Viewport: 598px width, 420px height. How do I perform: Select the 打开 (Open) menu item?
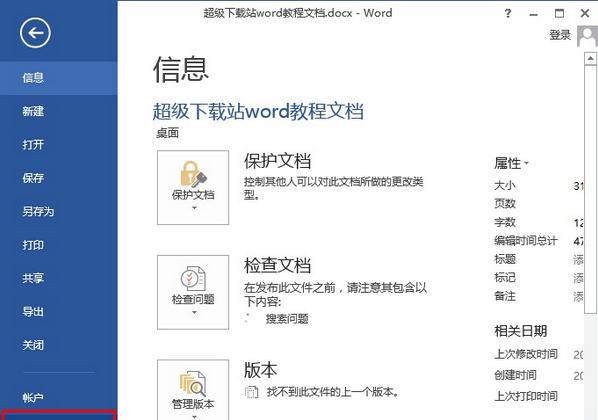[x=59, y=145]
